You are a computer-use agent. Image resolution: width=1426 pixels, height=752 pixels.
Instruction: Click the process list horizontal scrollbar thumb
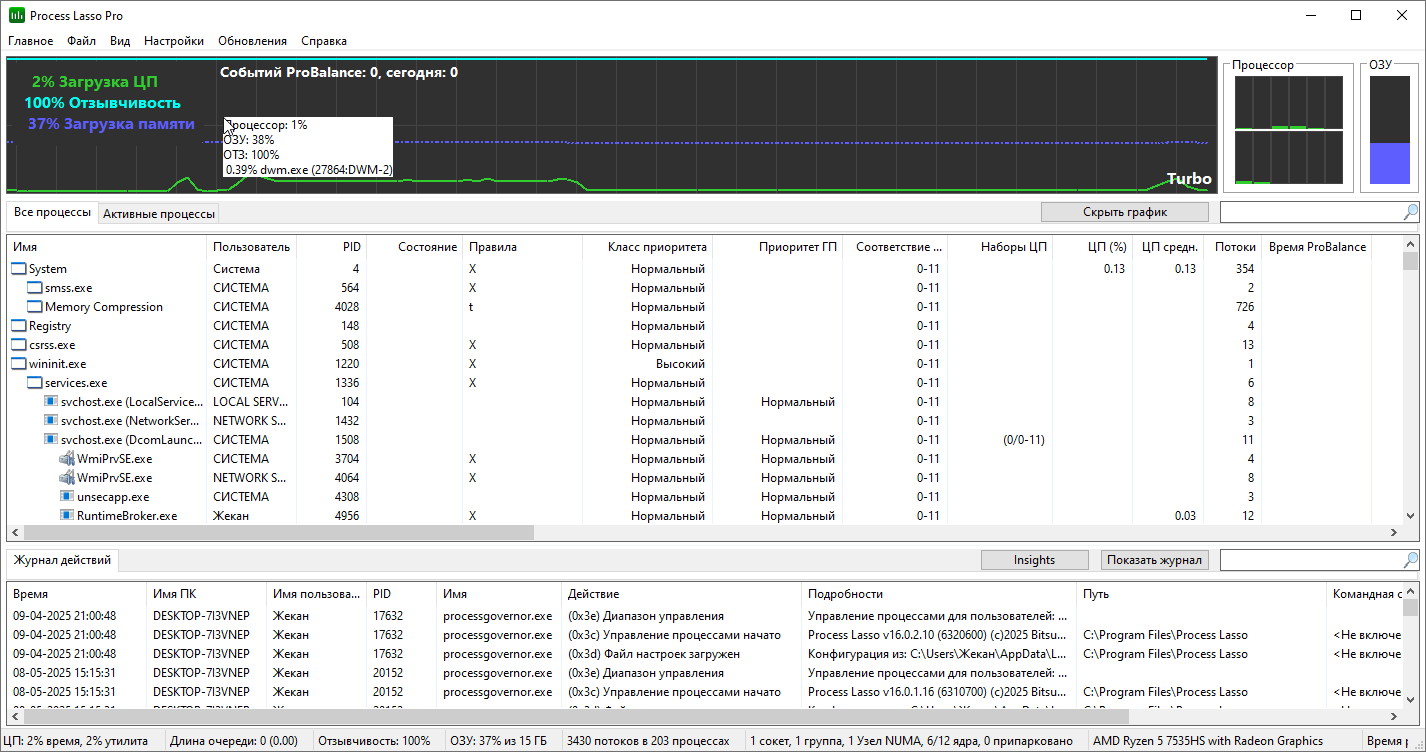(x=279, y=533)
